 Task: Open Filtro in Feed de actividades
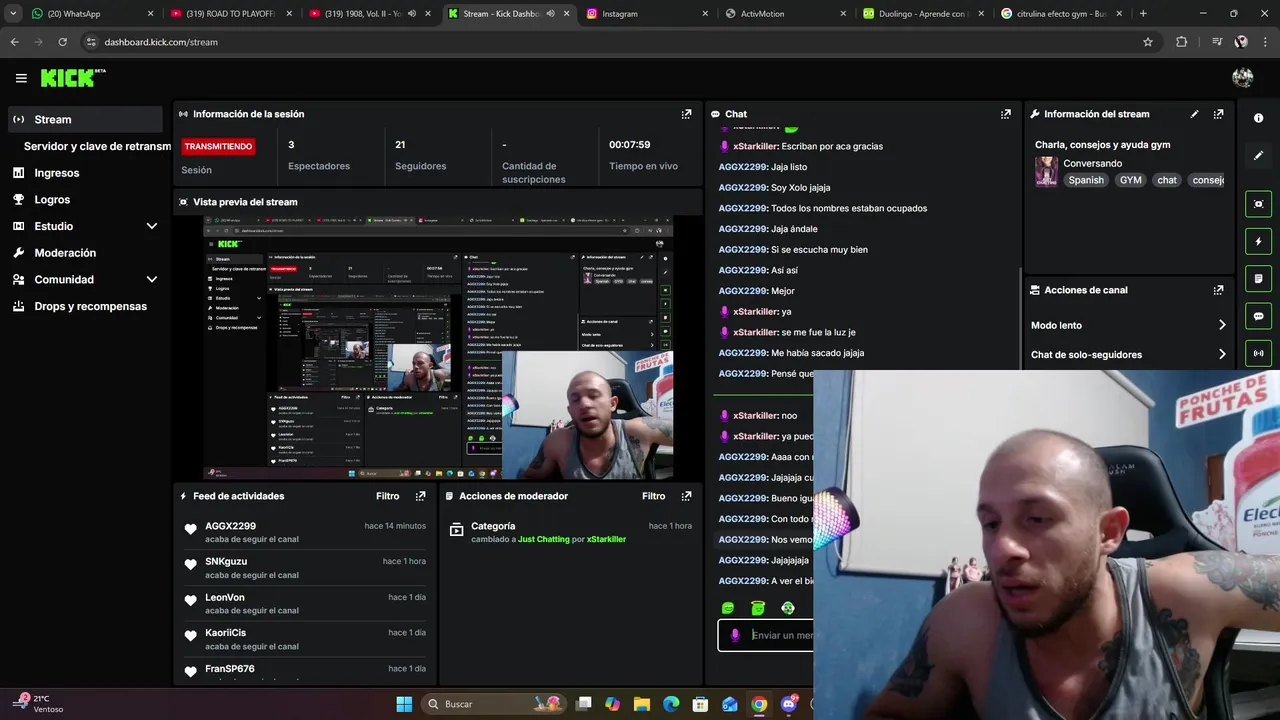coord(387,496)
